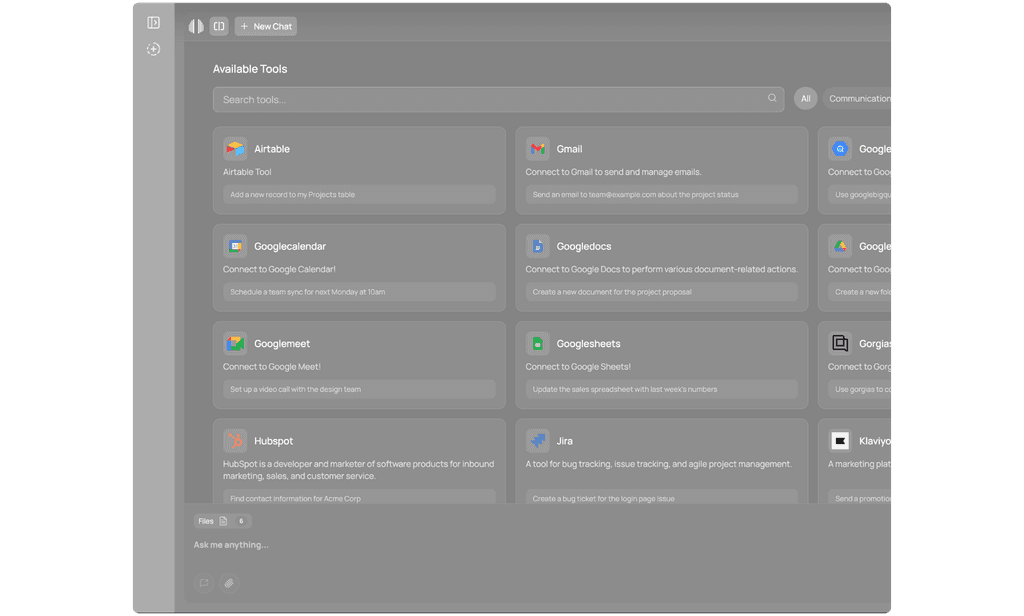Toggle the sidebar panel icon
This screenshot has height=616, width=1024.
[153, 23]
